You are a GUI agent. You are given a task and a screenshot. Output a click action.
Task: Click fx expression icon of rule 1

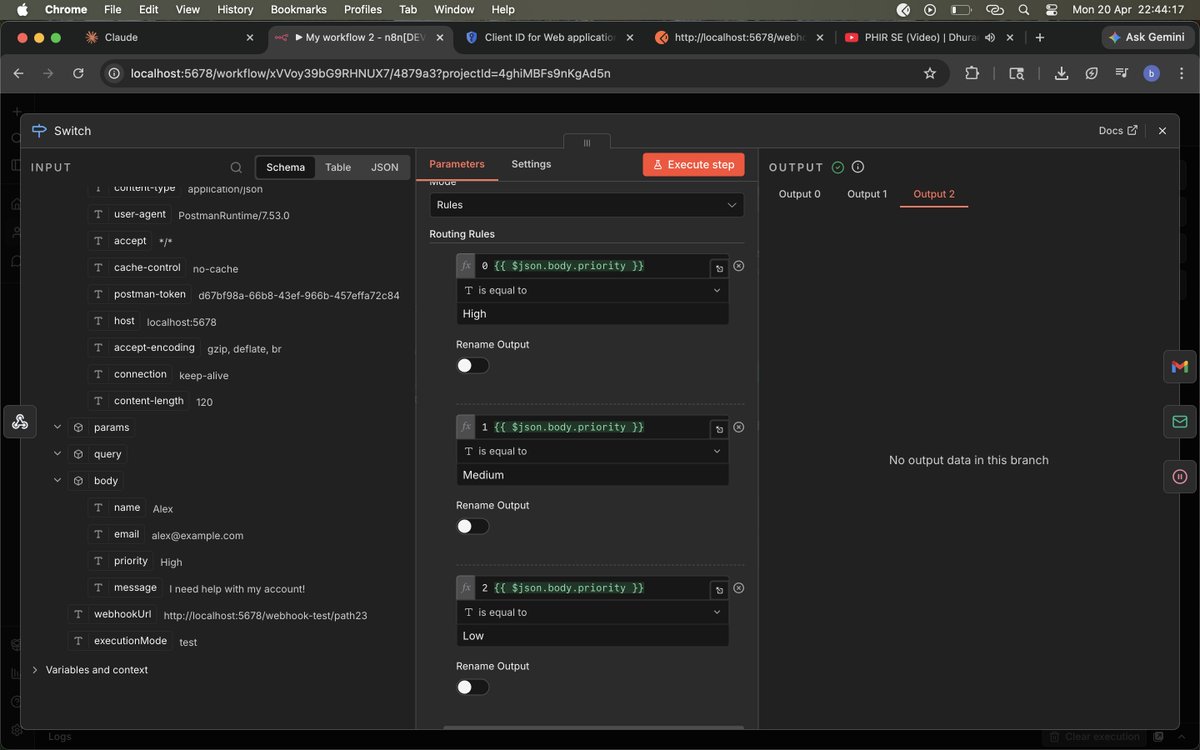click(x=466, y=427)
